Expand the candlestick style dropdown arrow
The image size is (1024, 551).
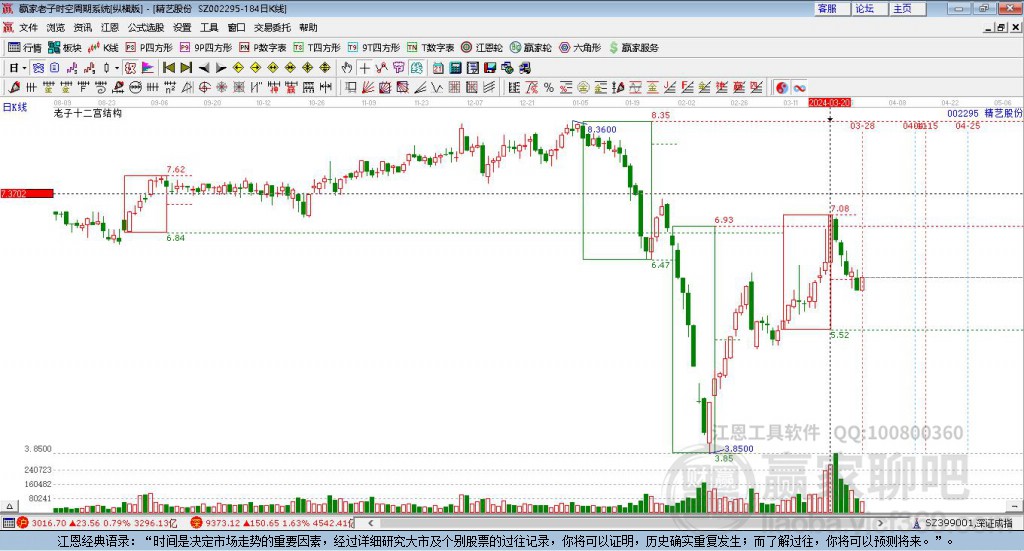(x=117, y=68)
